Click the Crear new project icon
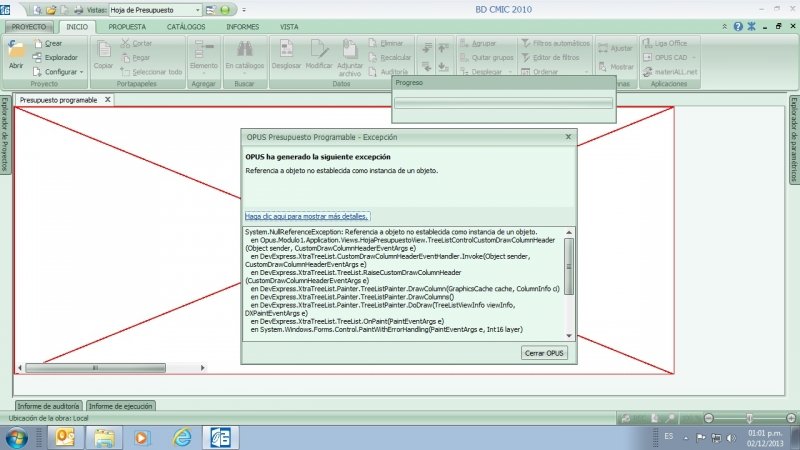 (38, 43)
